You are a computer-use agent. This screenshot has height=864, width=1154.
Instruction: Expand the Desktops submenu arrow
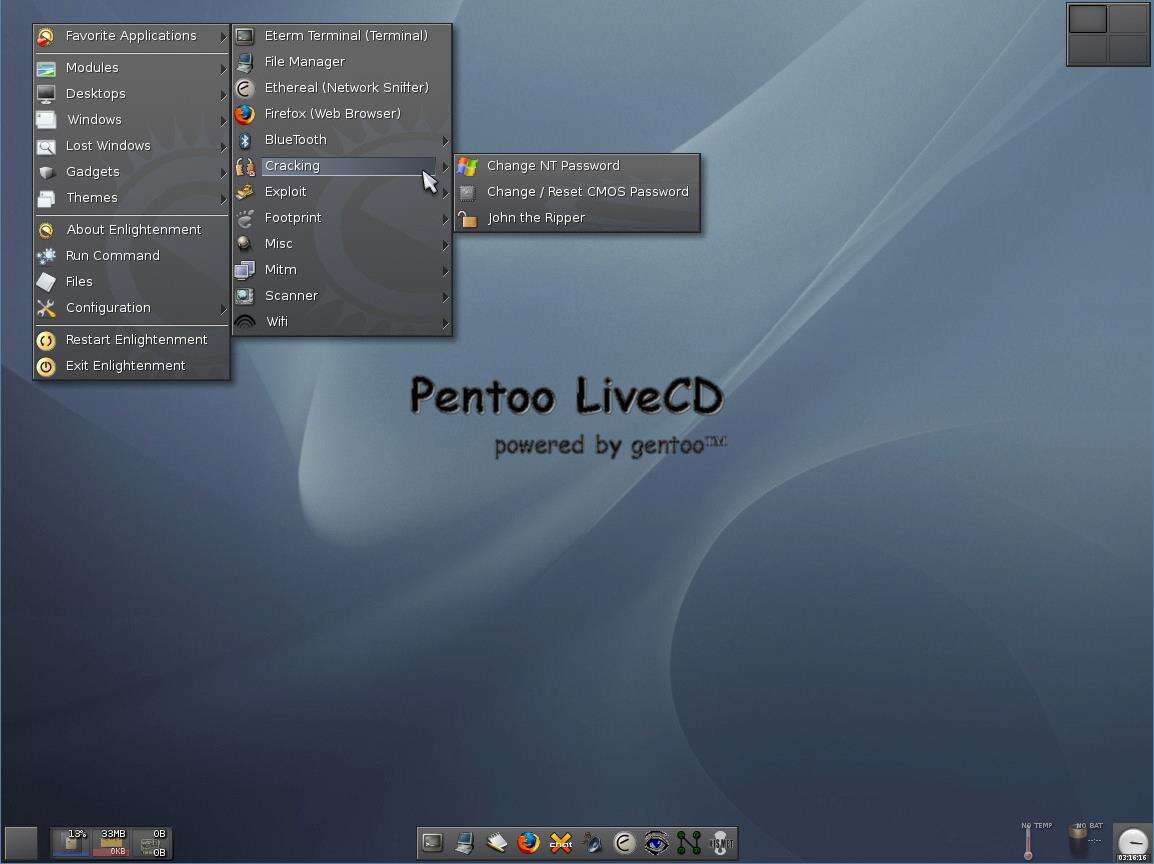pyautogui.click(x=223, y=95)
